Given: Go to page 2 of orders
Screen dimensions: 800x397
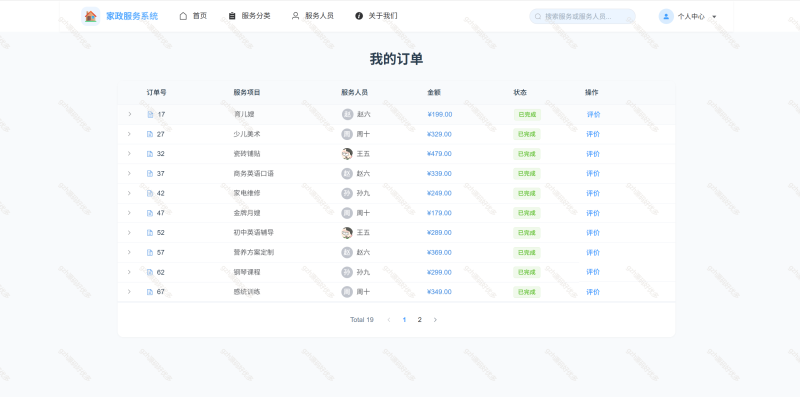Looking at the screenshot, I should pos(419,320).
